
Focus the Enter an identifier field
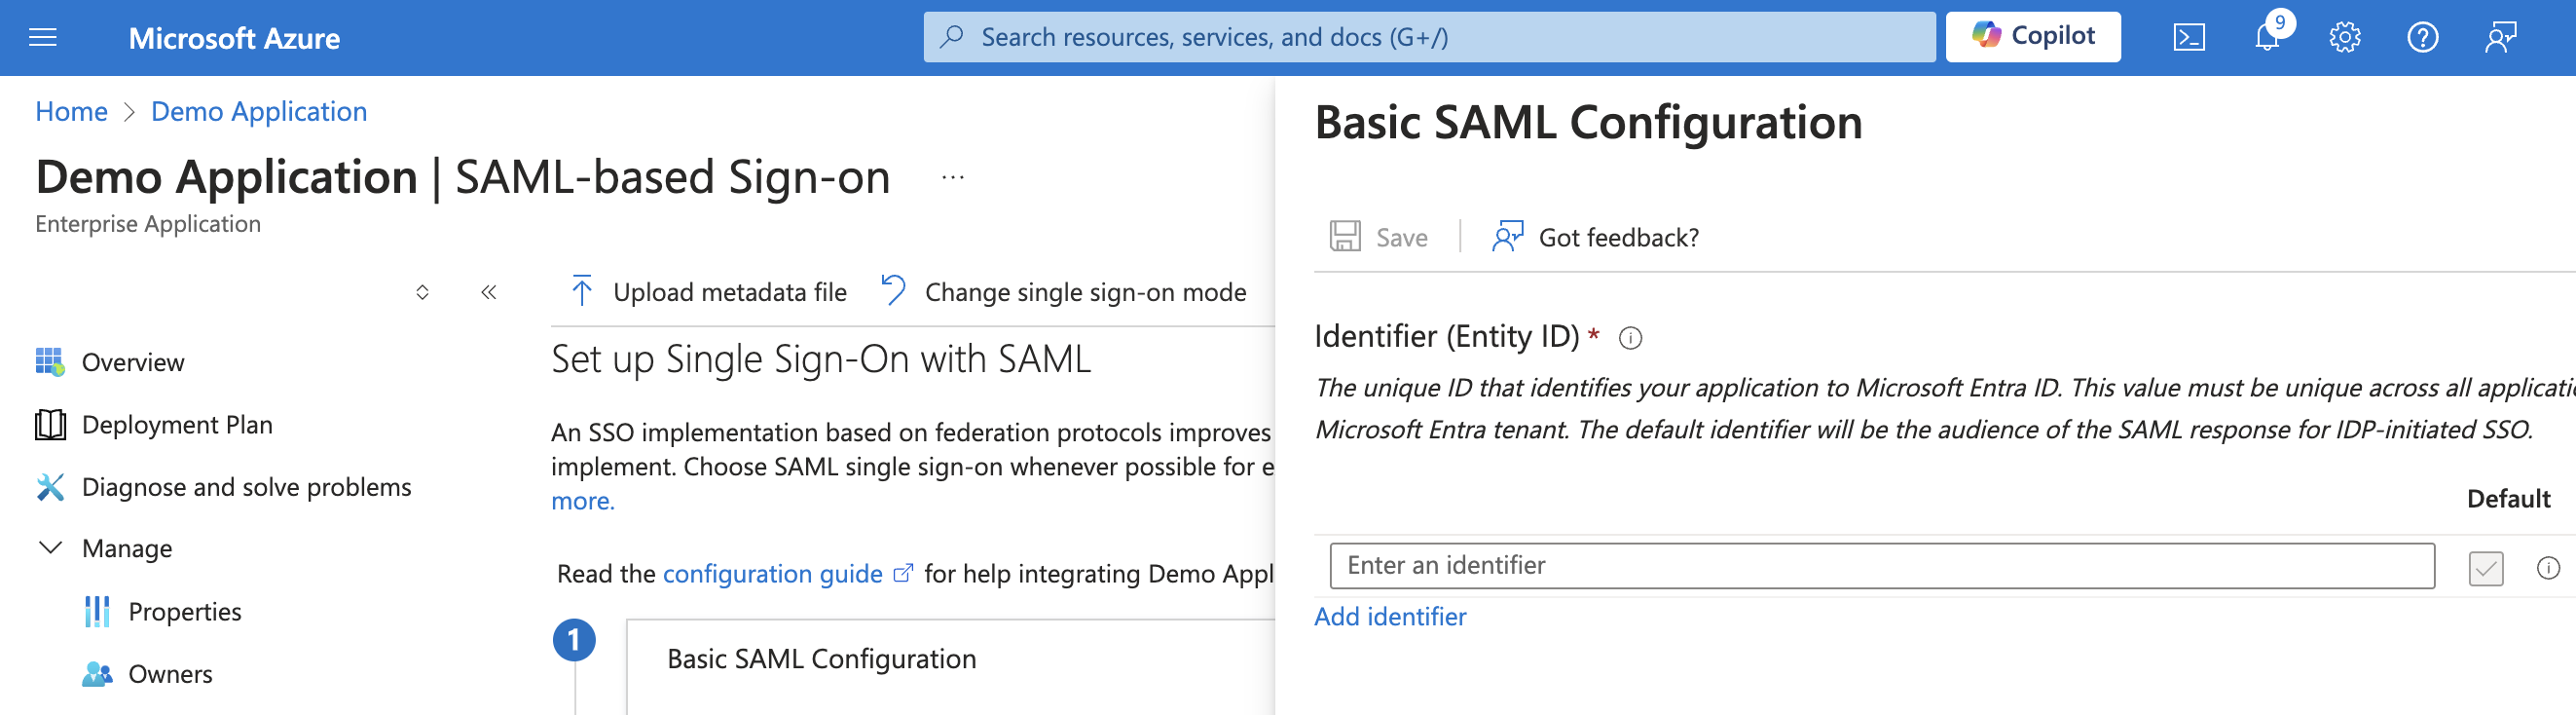pyautogui.click(x=1881, y=566)
